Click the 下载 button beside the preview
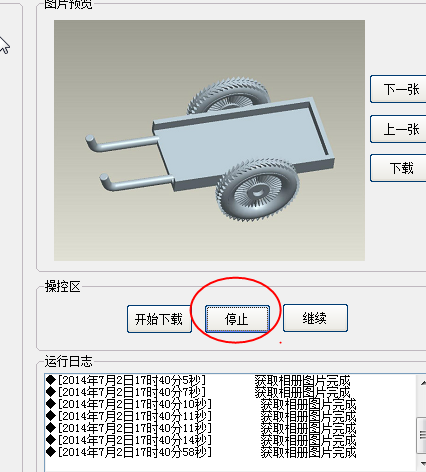Image resolution: width=426 pixels, height=472 pixels. (398, 168)
